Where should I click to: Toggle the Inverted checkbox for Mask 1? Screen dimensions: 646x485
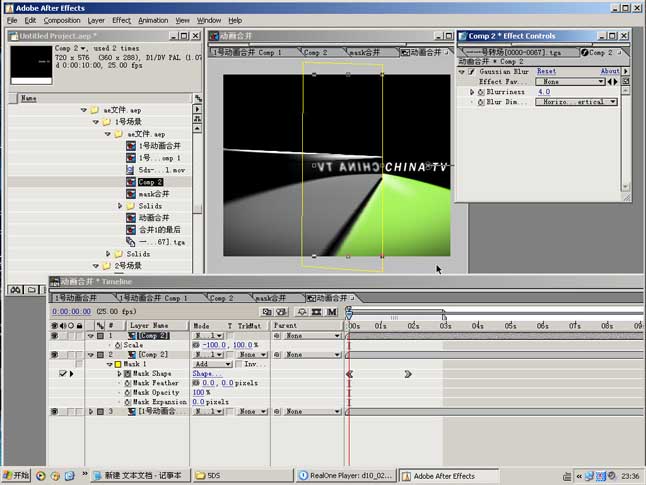coord(239,364)
